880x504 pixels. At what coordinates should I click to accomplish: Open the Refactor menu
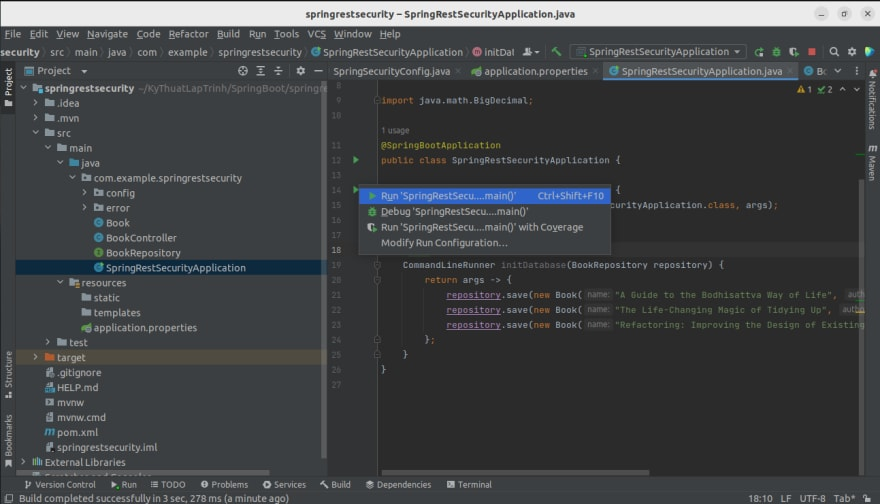[x=188, y=34]
